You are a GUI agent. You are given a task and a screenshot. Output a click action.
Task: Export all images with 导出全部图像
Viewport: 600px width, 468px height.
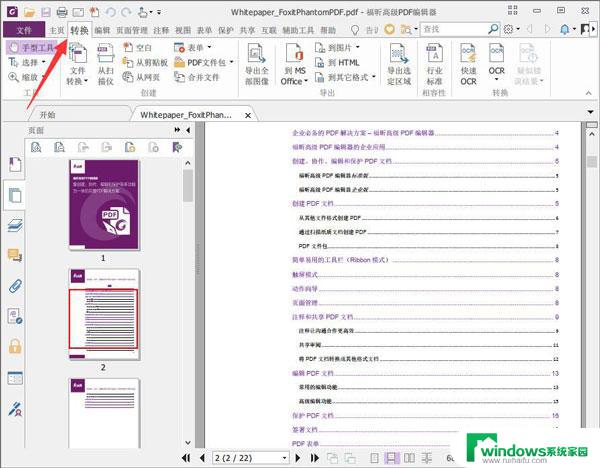click(257, 64)
